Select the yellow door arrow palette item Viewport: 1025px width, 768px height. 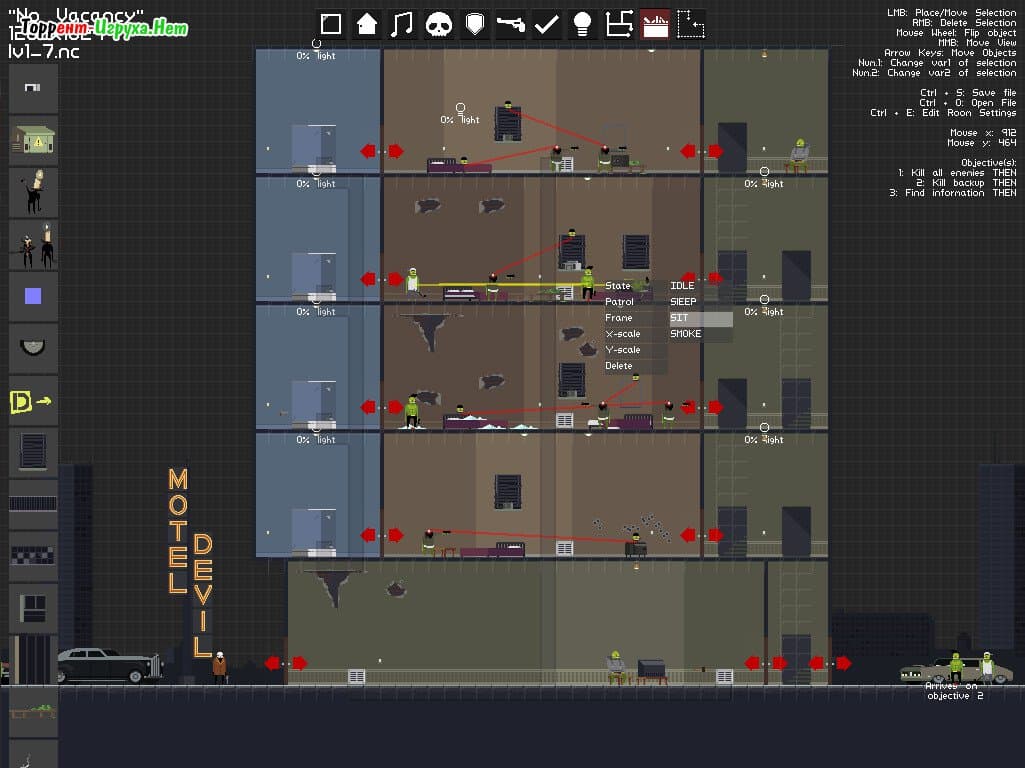[33, 401]
